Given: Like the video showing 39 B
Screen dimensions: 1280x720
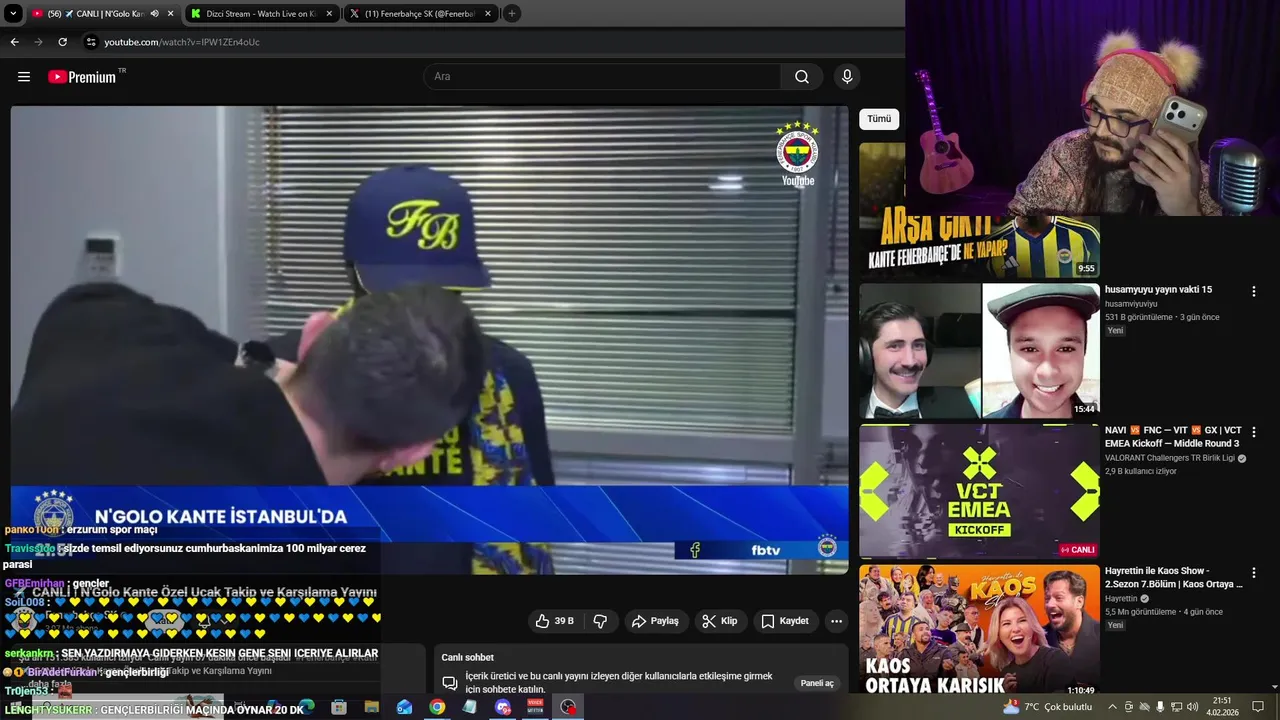Looking at the screenshot, I should point(554,621).
